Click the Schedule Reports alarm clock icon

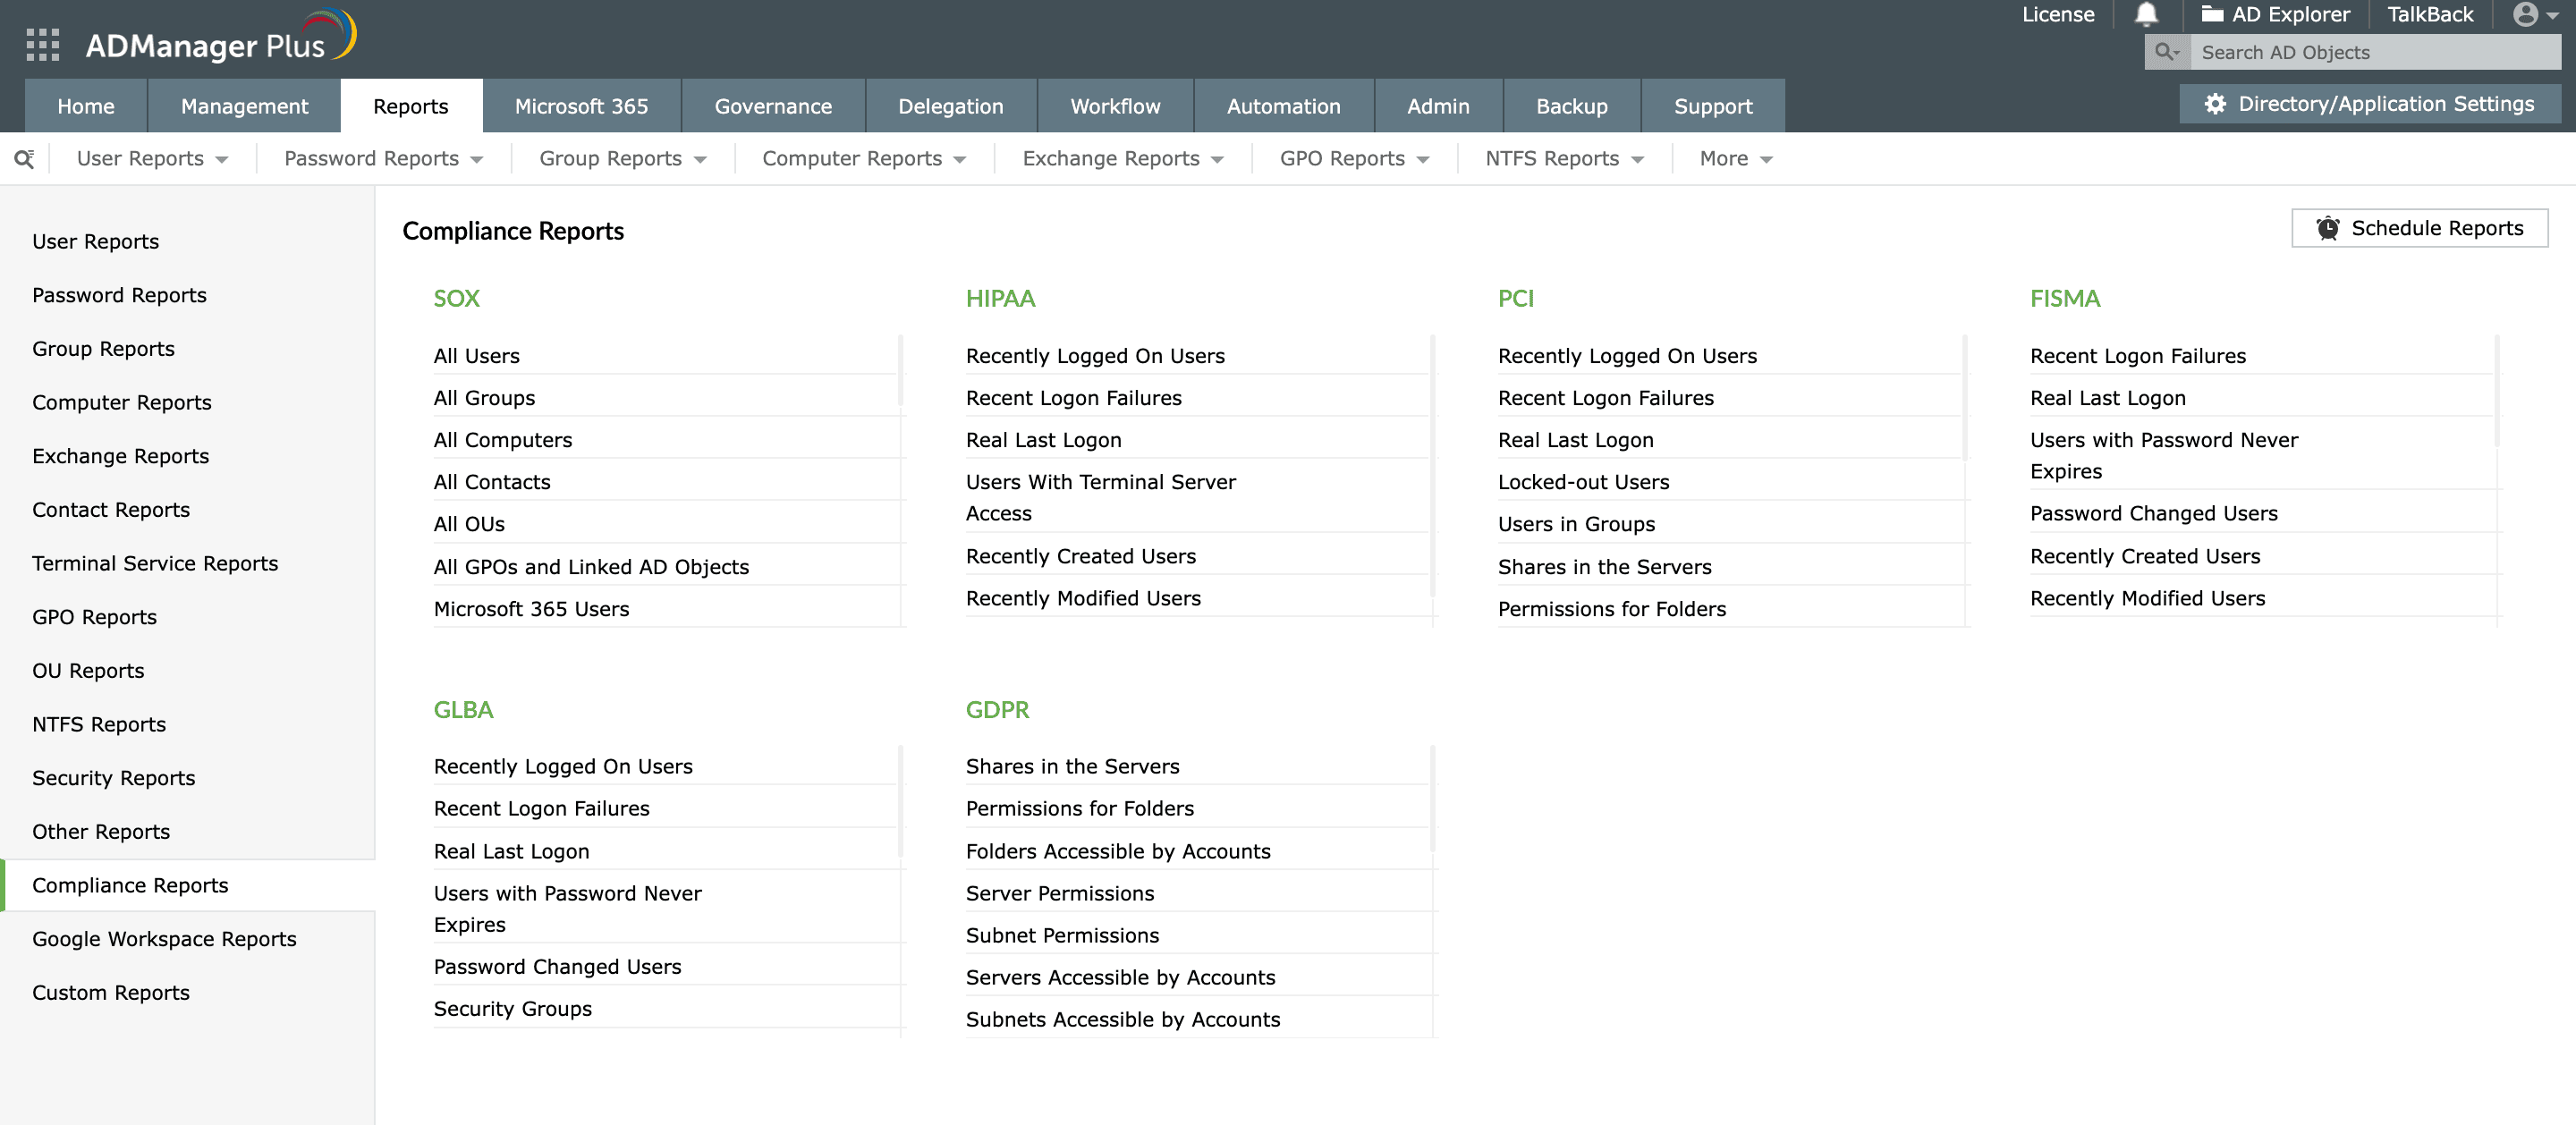[x=2327, y=228]
